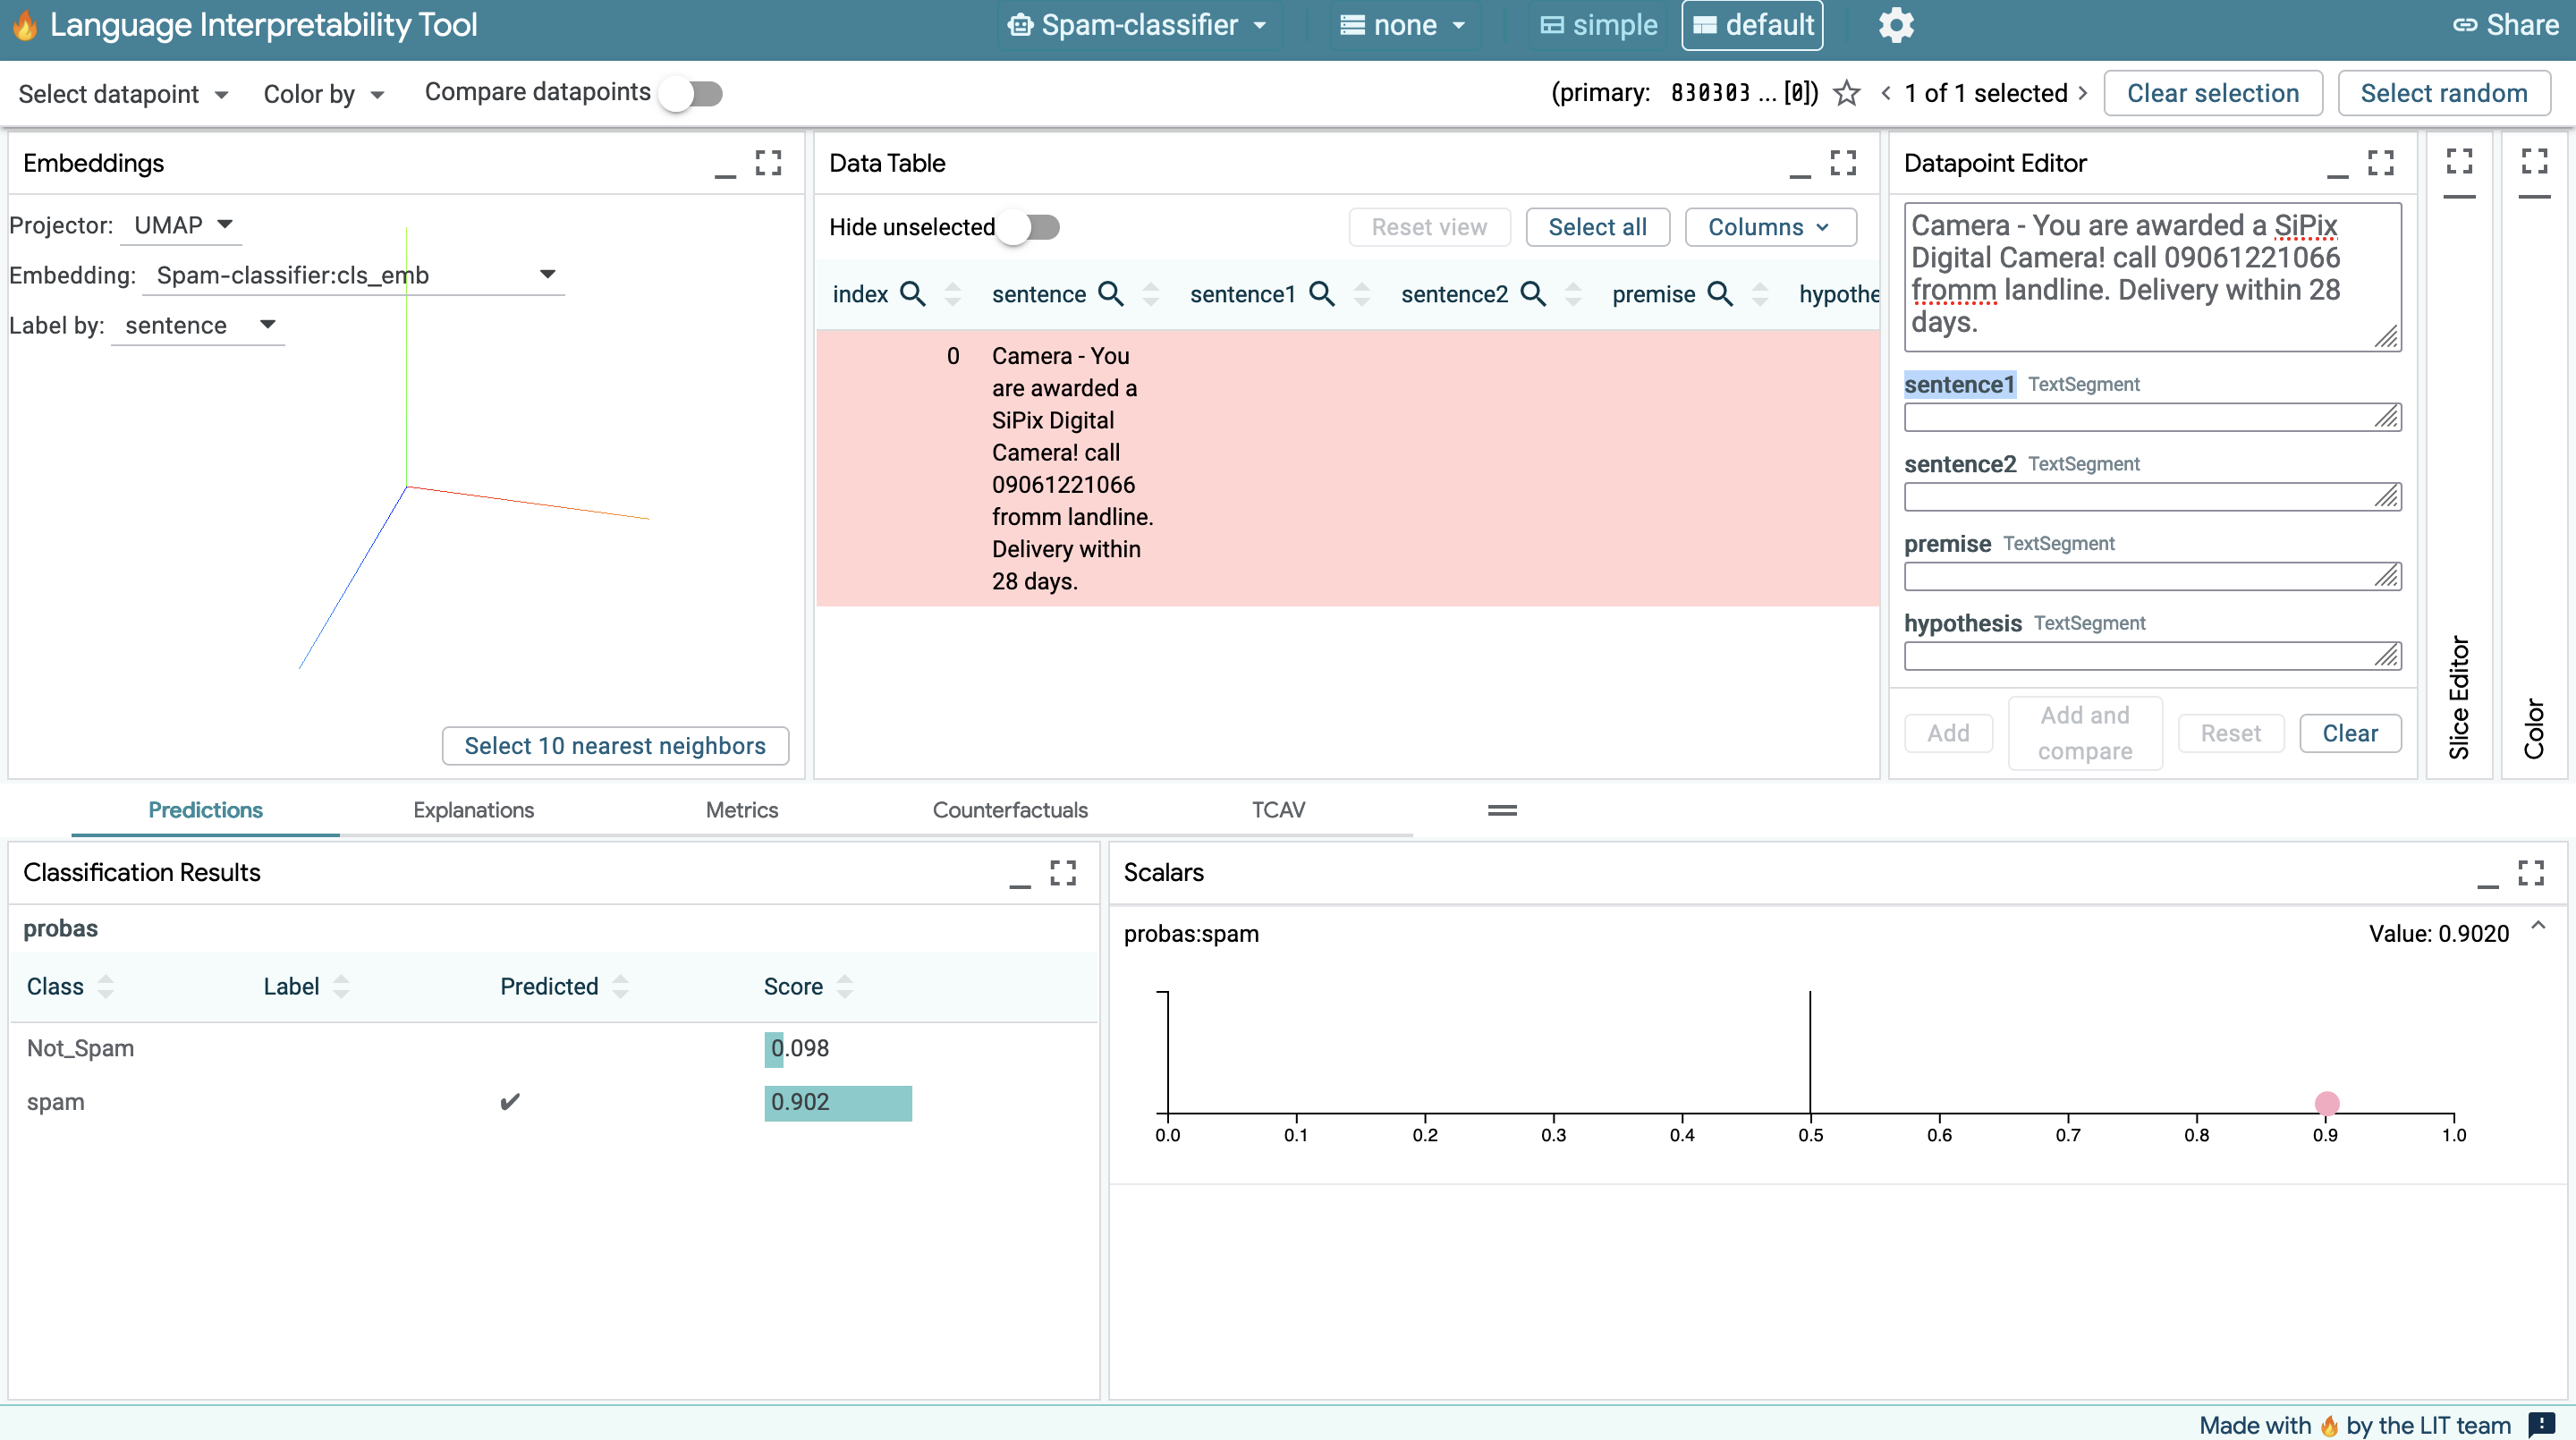Screen dimensions: 2576x1440
Task: Maximize the Datapoint Editor panel
Action: [x=2381, y=163]
